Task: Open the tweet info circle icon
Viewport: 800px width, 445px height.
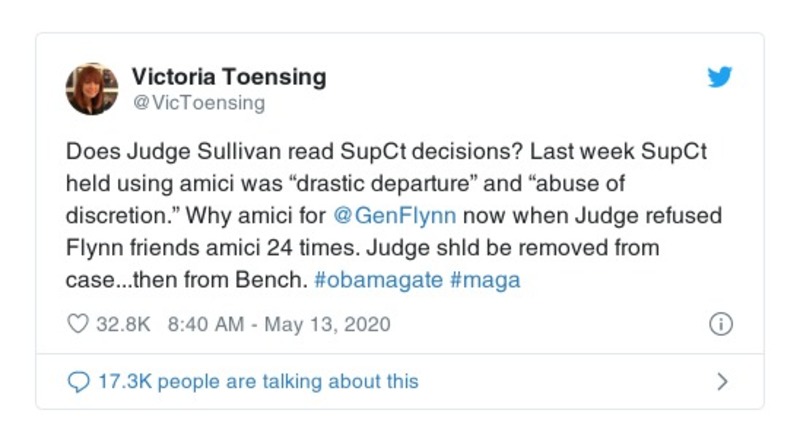Action: click(720, 324)
